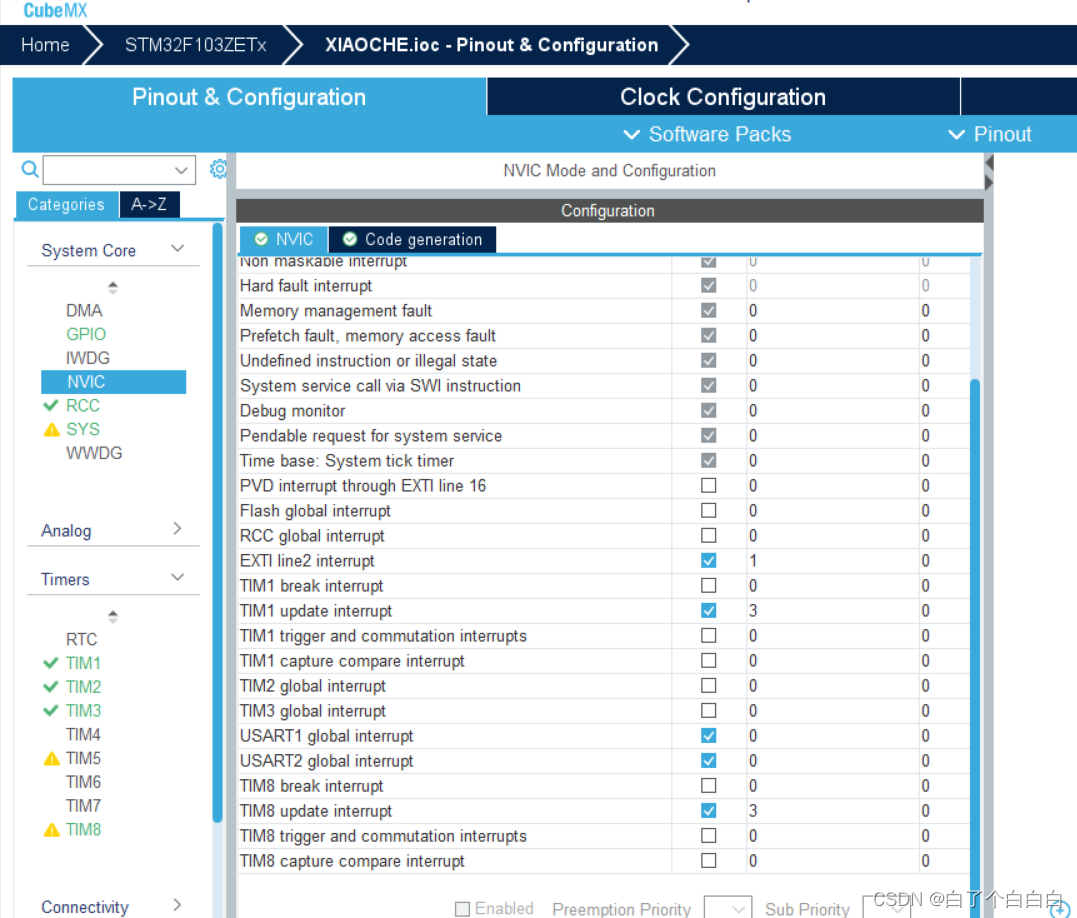The height and width of the screenshot is (918, 1077).
Task: Click the green check next to TIM3
Action: coord(50,711)
